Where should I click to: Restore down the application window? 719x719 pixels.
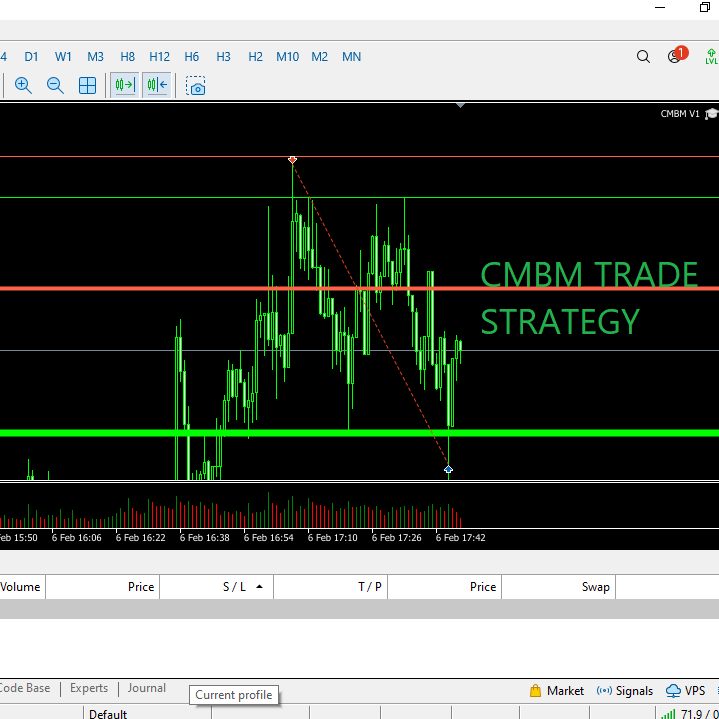click(x=705, y=7)
